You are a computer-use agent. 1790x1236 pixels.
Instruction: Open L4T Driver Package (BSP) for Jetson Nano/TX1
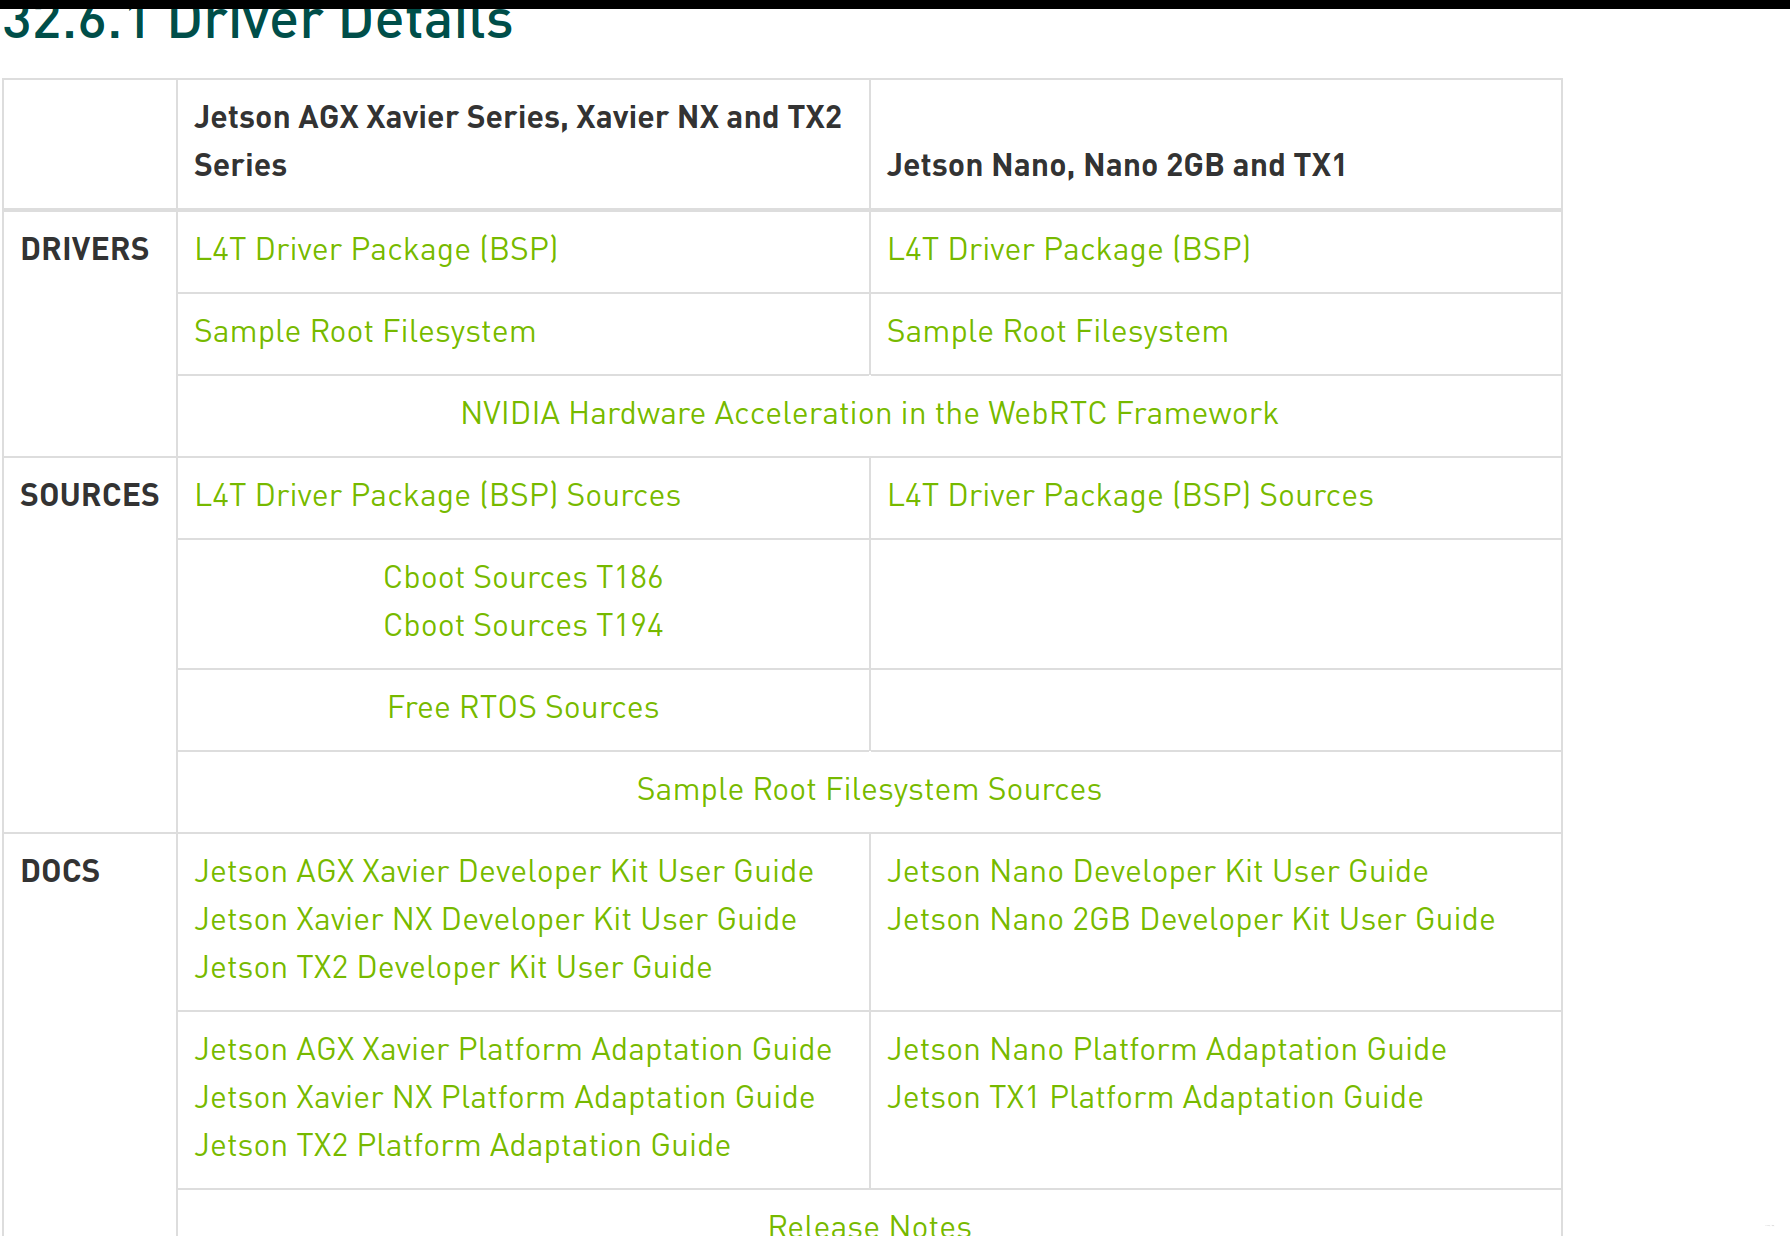pyautogui.click(x=1069, y=249)
